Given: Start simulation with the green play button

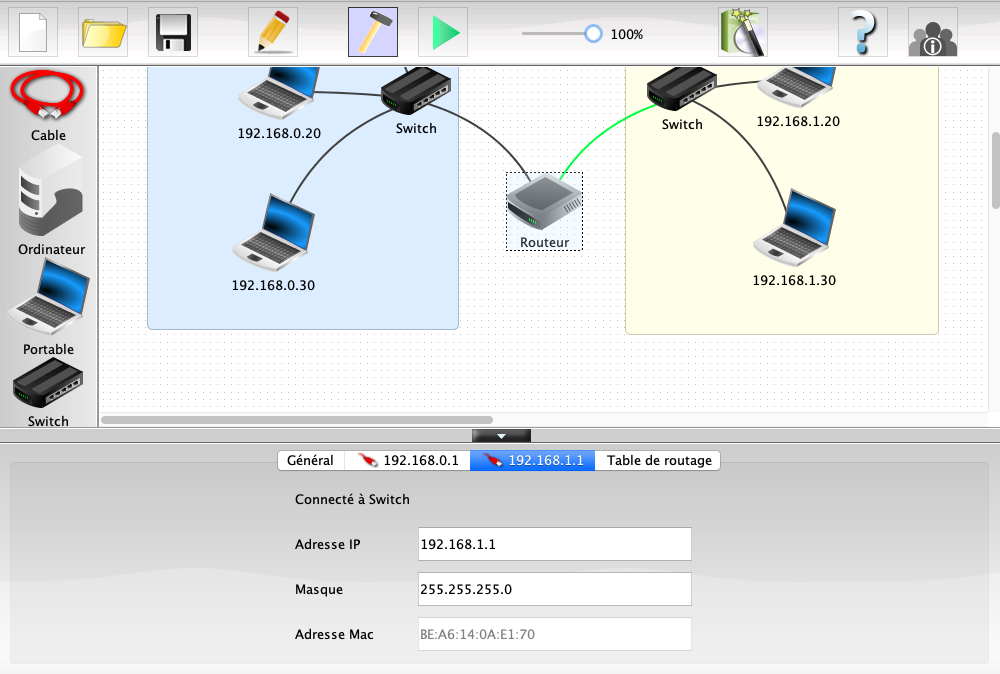Looking at the screenshot, I should [443, 32].
